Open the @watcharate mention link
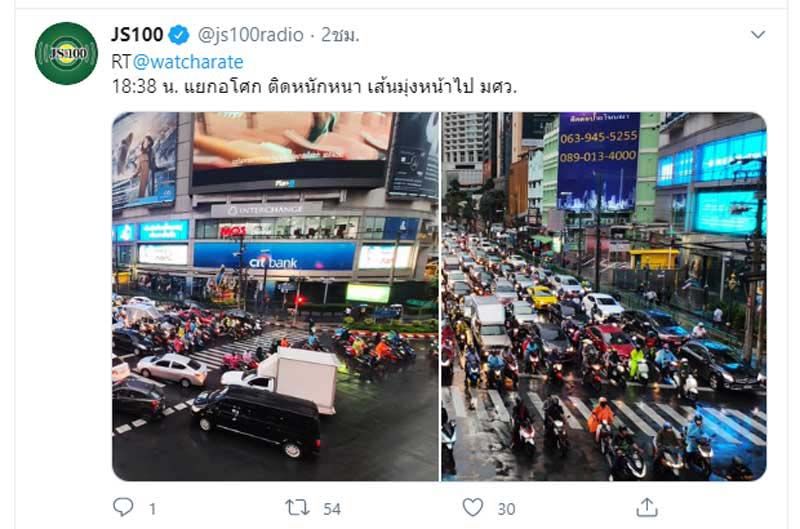The height and width of the screenshot is (529, 800). [x=188, y=62]
